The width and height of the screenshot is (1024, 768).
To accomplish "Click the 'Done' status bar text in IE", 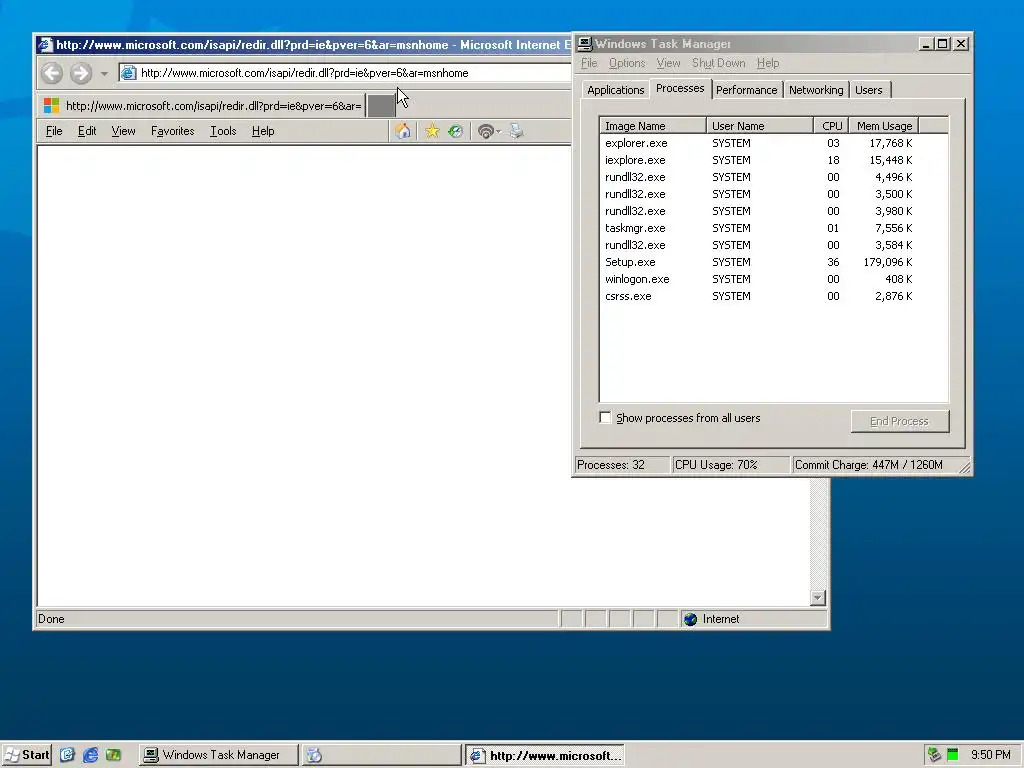I will click(x=51, y=619).
